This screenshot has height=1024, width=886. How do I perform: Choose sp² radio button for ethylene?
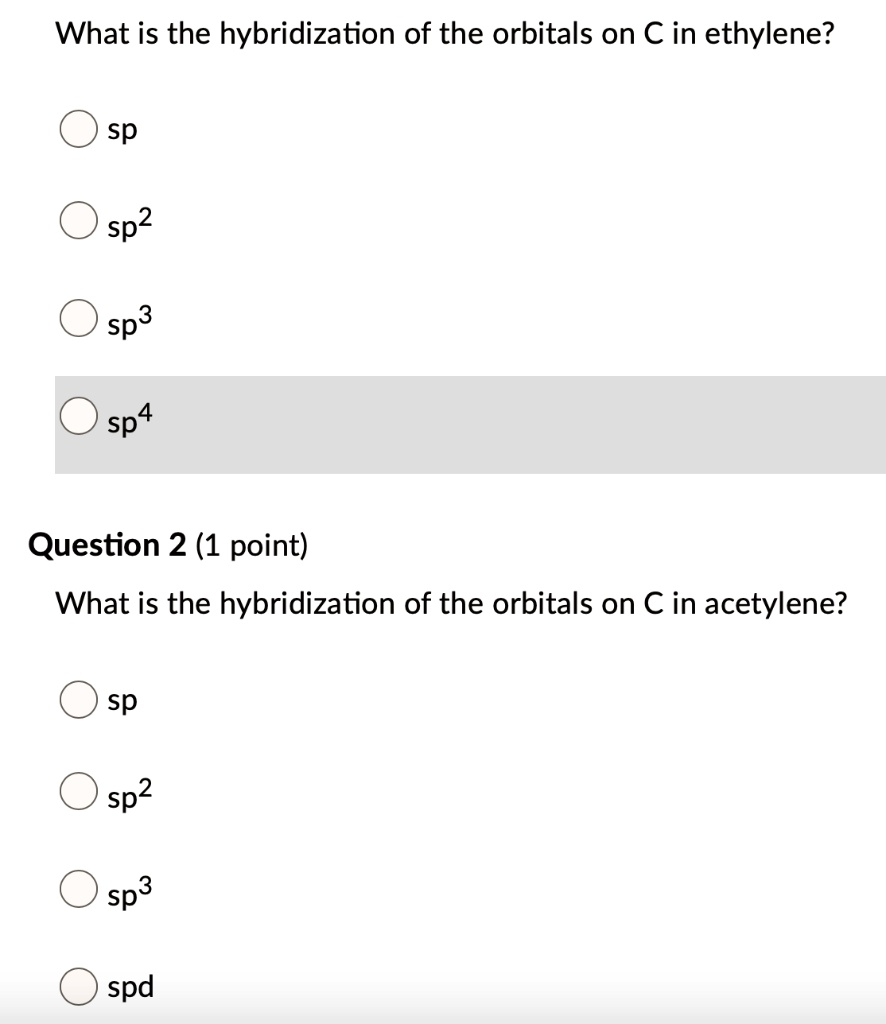[x=79, y=220]
